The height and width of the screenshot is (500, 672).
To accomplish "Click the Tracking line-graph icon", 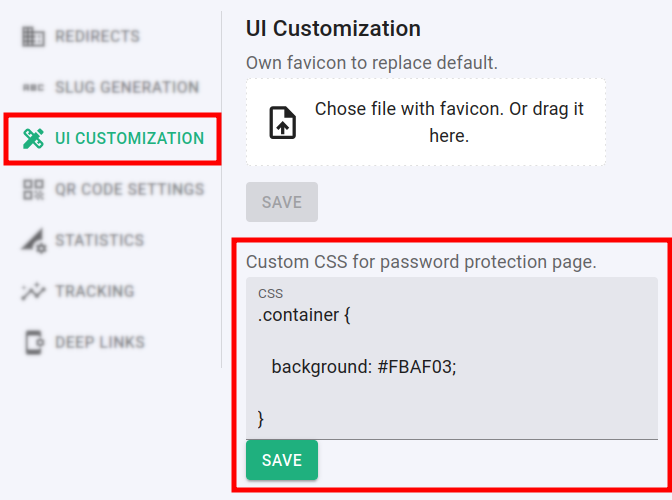I will pos(33,292).
